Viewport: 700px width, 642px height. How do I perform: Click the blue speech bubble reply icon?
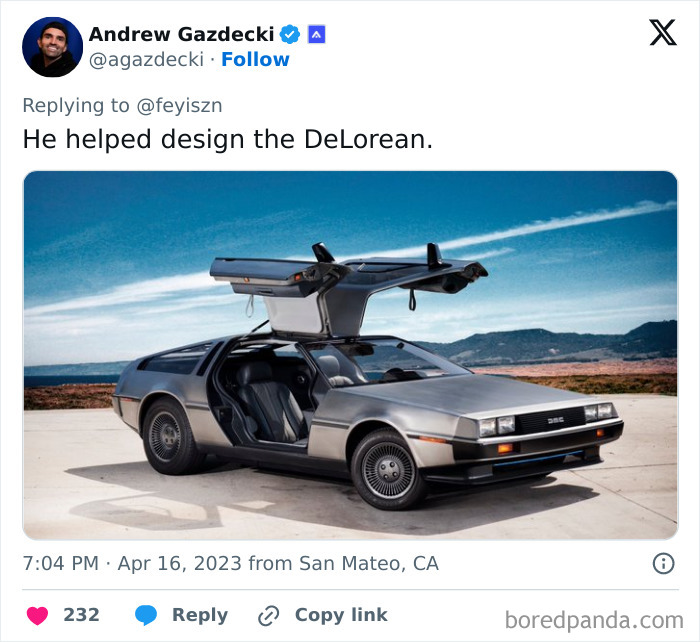point(146,615)
